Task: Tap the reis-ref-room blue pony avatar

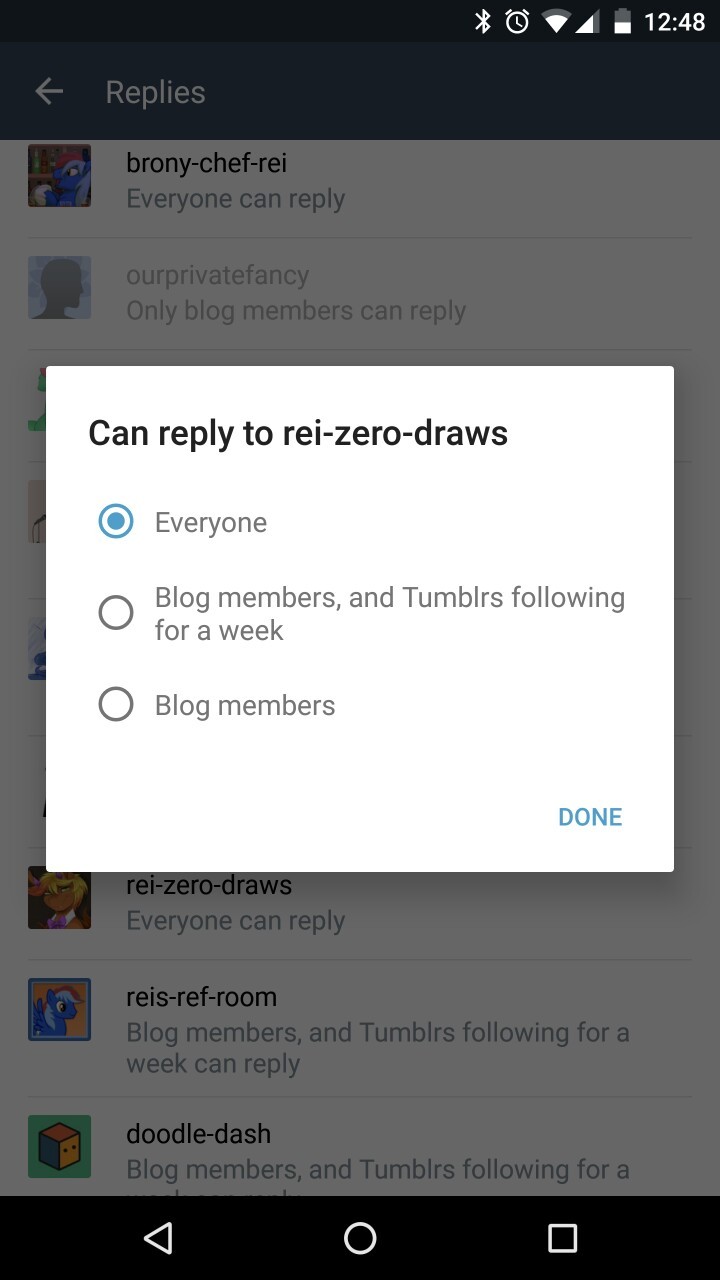Action: coord(59,1009)
